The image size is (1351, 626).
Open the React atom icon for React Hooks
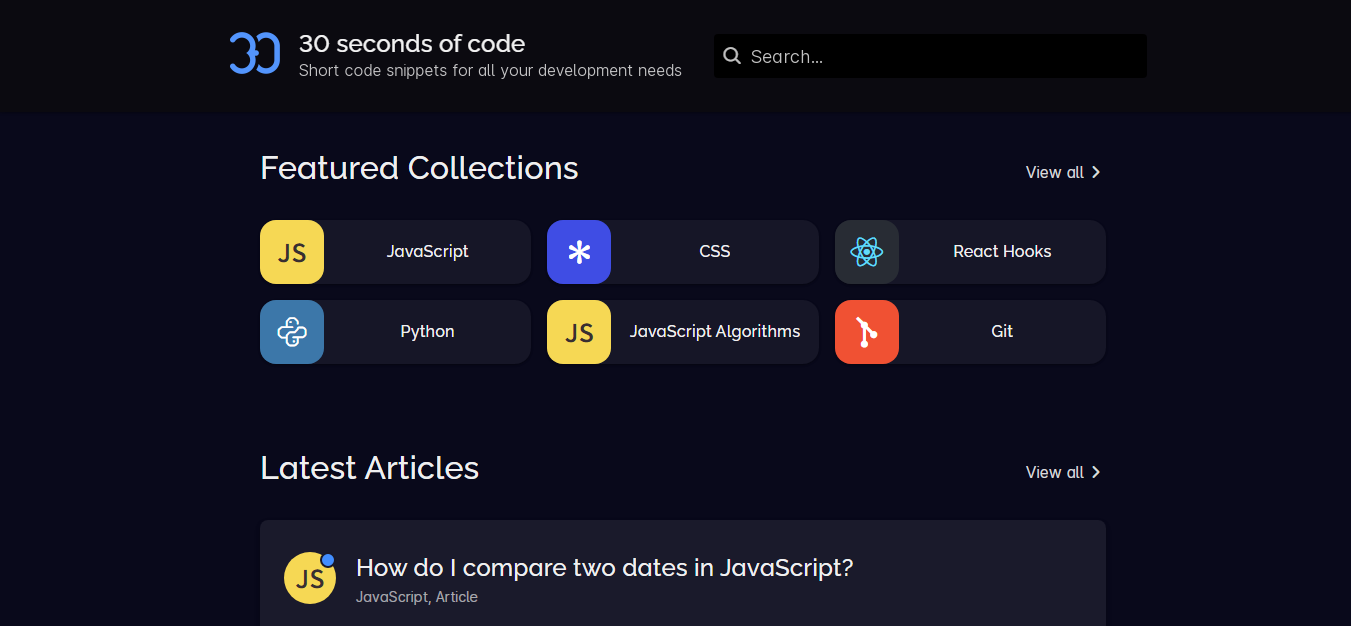[867, 252]
